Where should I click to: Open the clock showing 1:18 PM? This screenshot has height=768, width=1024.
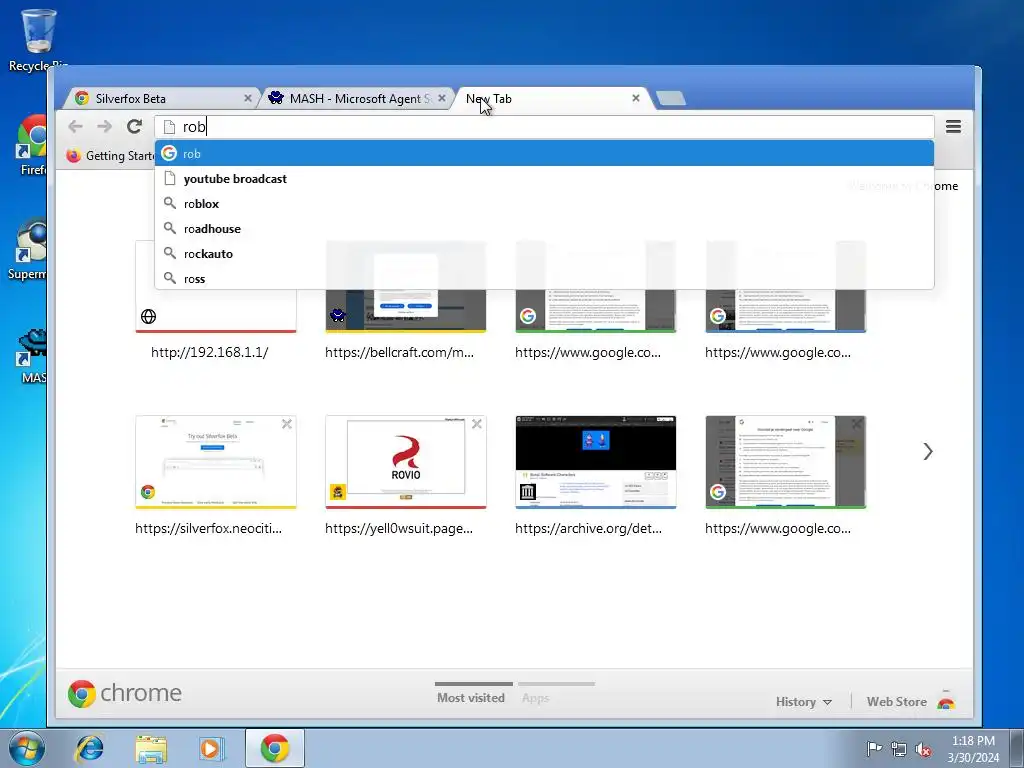[x=973, y=749]
